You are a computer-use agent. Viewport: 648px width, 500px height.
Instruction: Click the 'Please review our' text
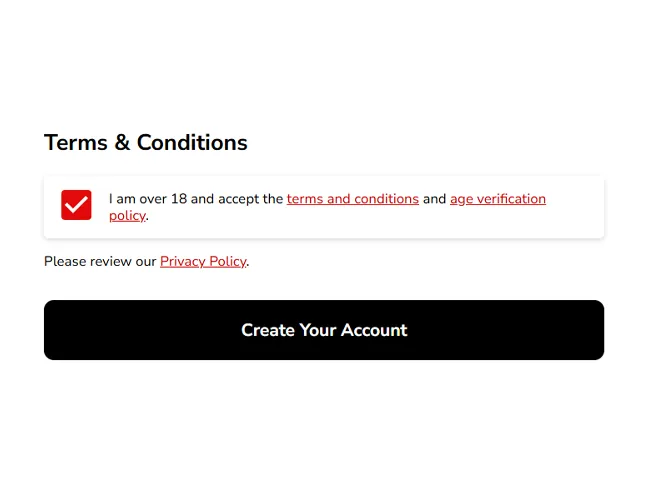click(x=100, y=262)
